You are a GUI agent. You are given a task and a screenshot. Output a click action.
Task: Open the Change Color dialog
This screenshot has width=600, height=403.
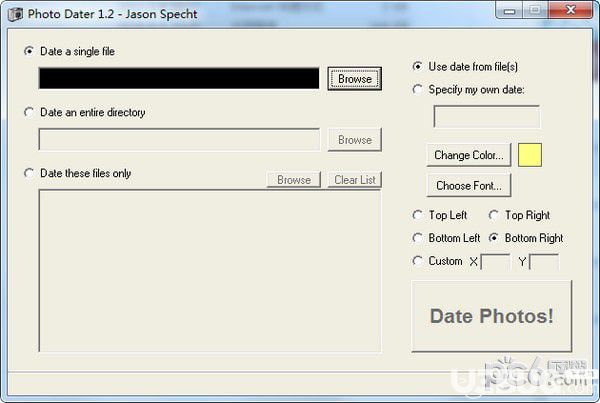(x=469, y=155)
